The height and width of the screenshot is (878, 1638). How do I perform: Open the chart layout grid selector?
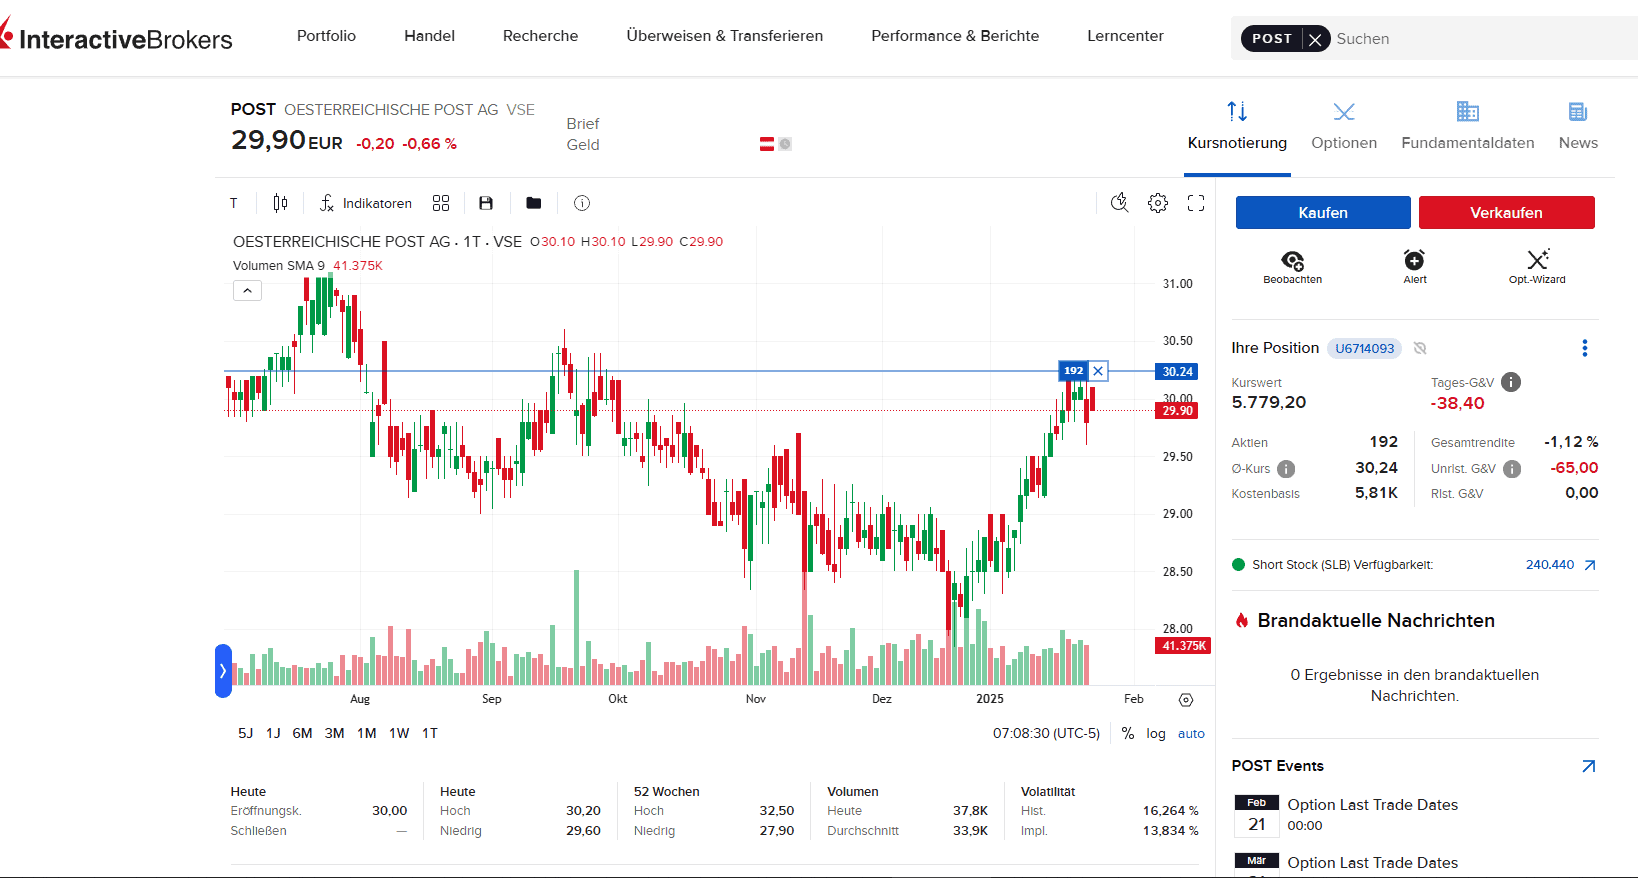pos(441,203)
